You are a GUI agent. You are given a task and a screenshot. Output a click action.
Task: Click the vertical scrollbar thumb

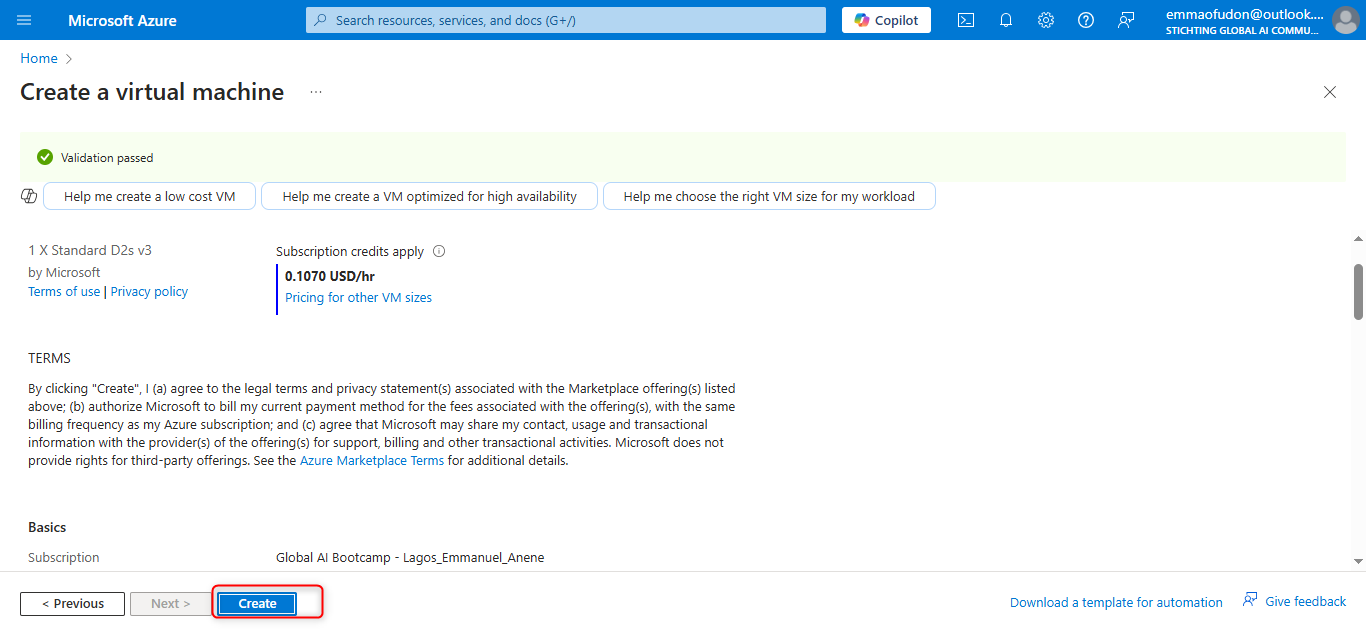pos(1358,292)
